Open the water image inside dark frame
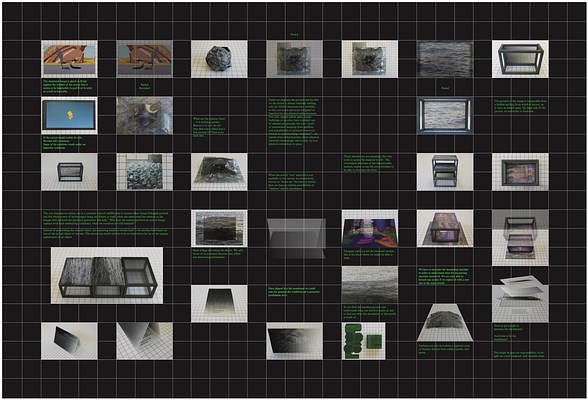 pyautogui.click(x=445, y=115)
